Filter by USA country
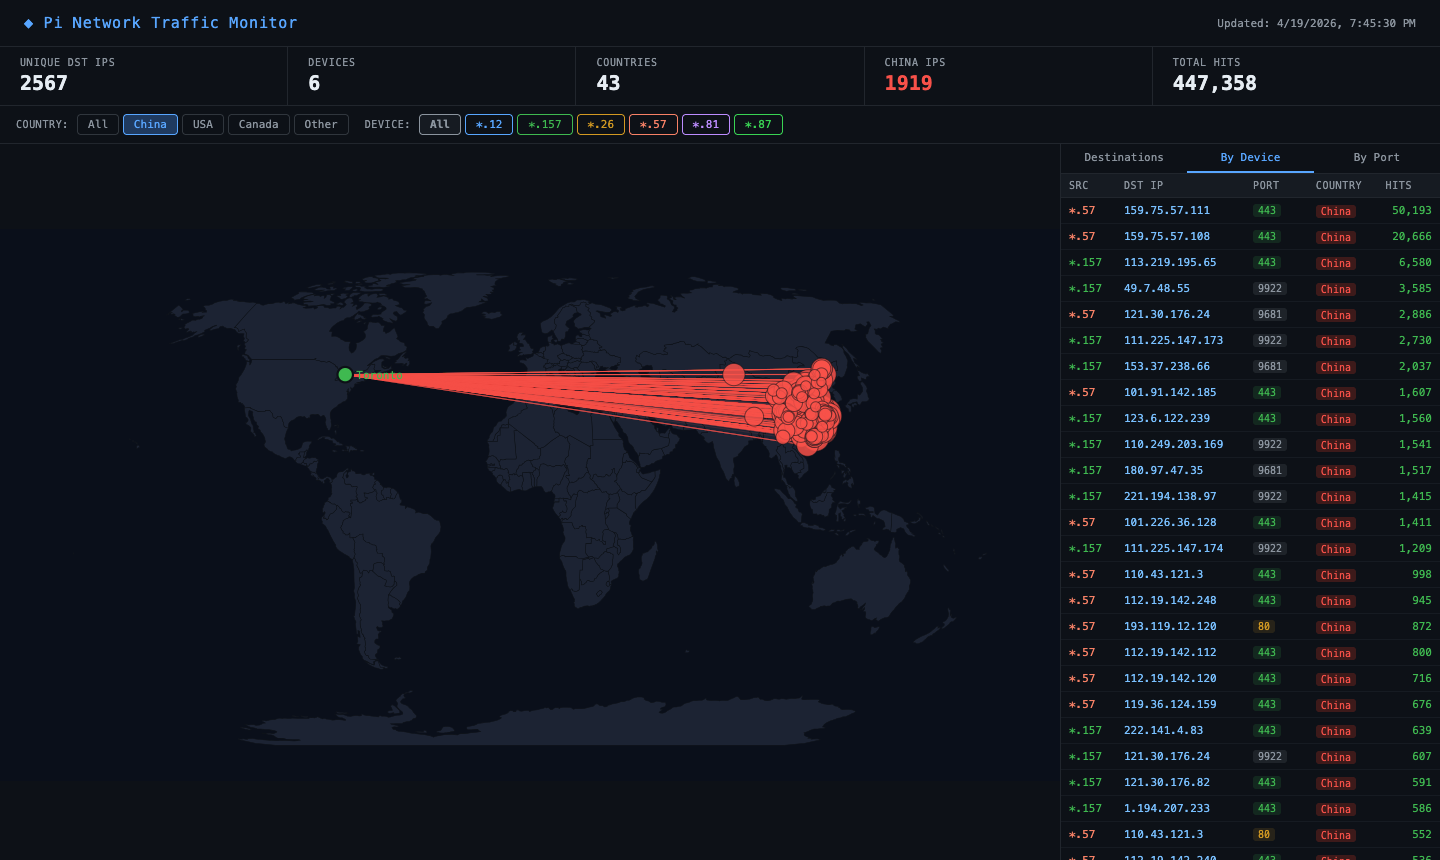1440x860 pixels. (x=203, y=124)
